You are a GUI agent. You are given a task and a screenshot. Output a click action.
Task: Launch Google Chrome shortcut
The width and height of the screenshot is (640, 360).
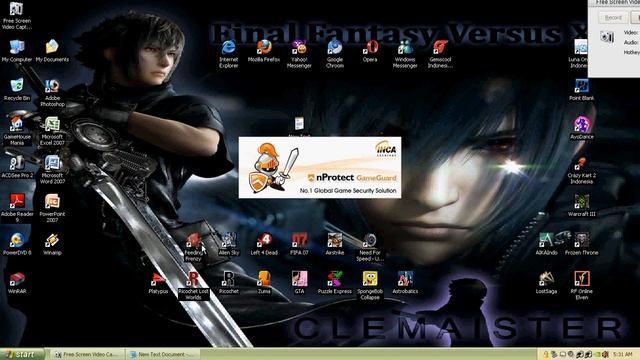pyautogui.click(x=335, y=54)
